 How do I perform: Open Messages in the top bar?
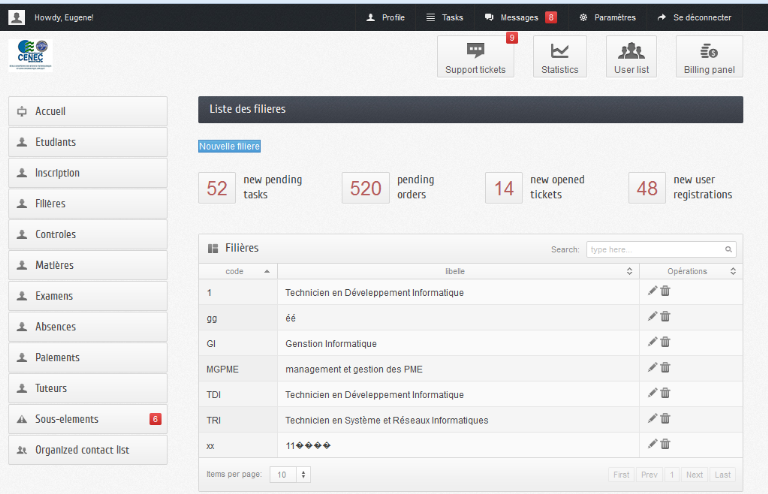click(520, 17)
